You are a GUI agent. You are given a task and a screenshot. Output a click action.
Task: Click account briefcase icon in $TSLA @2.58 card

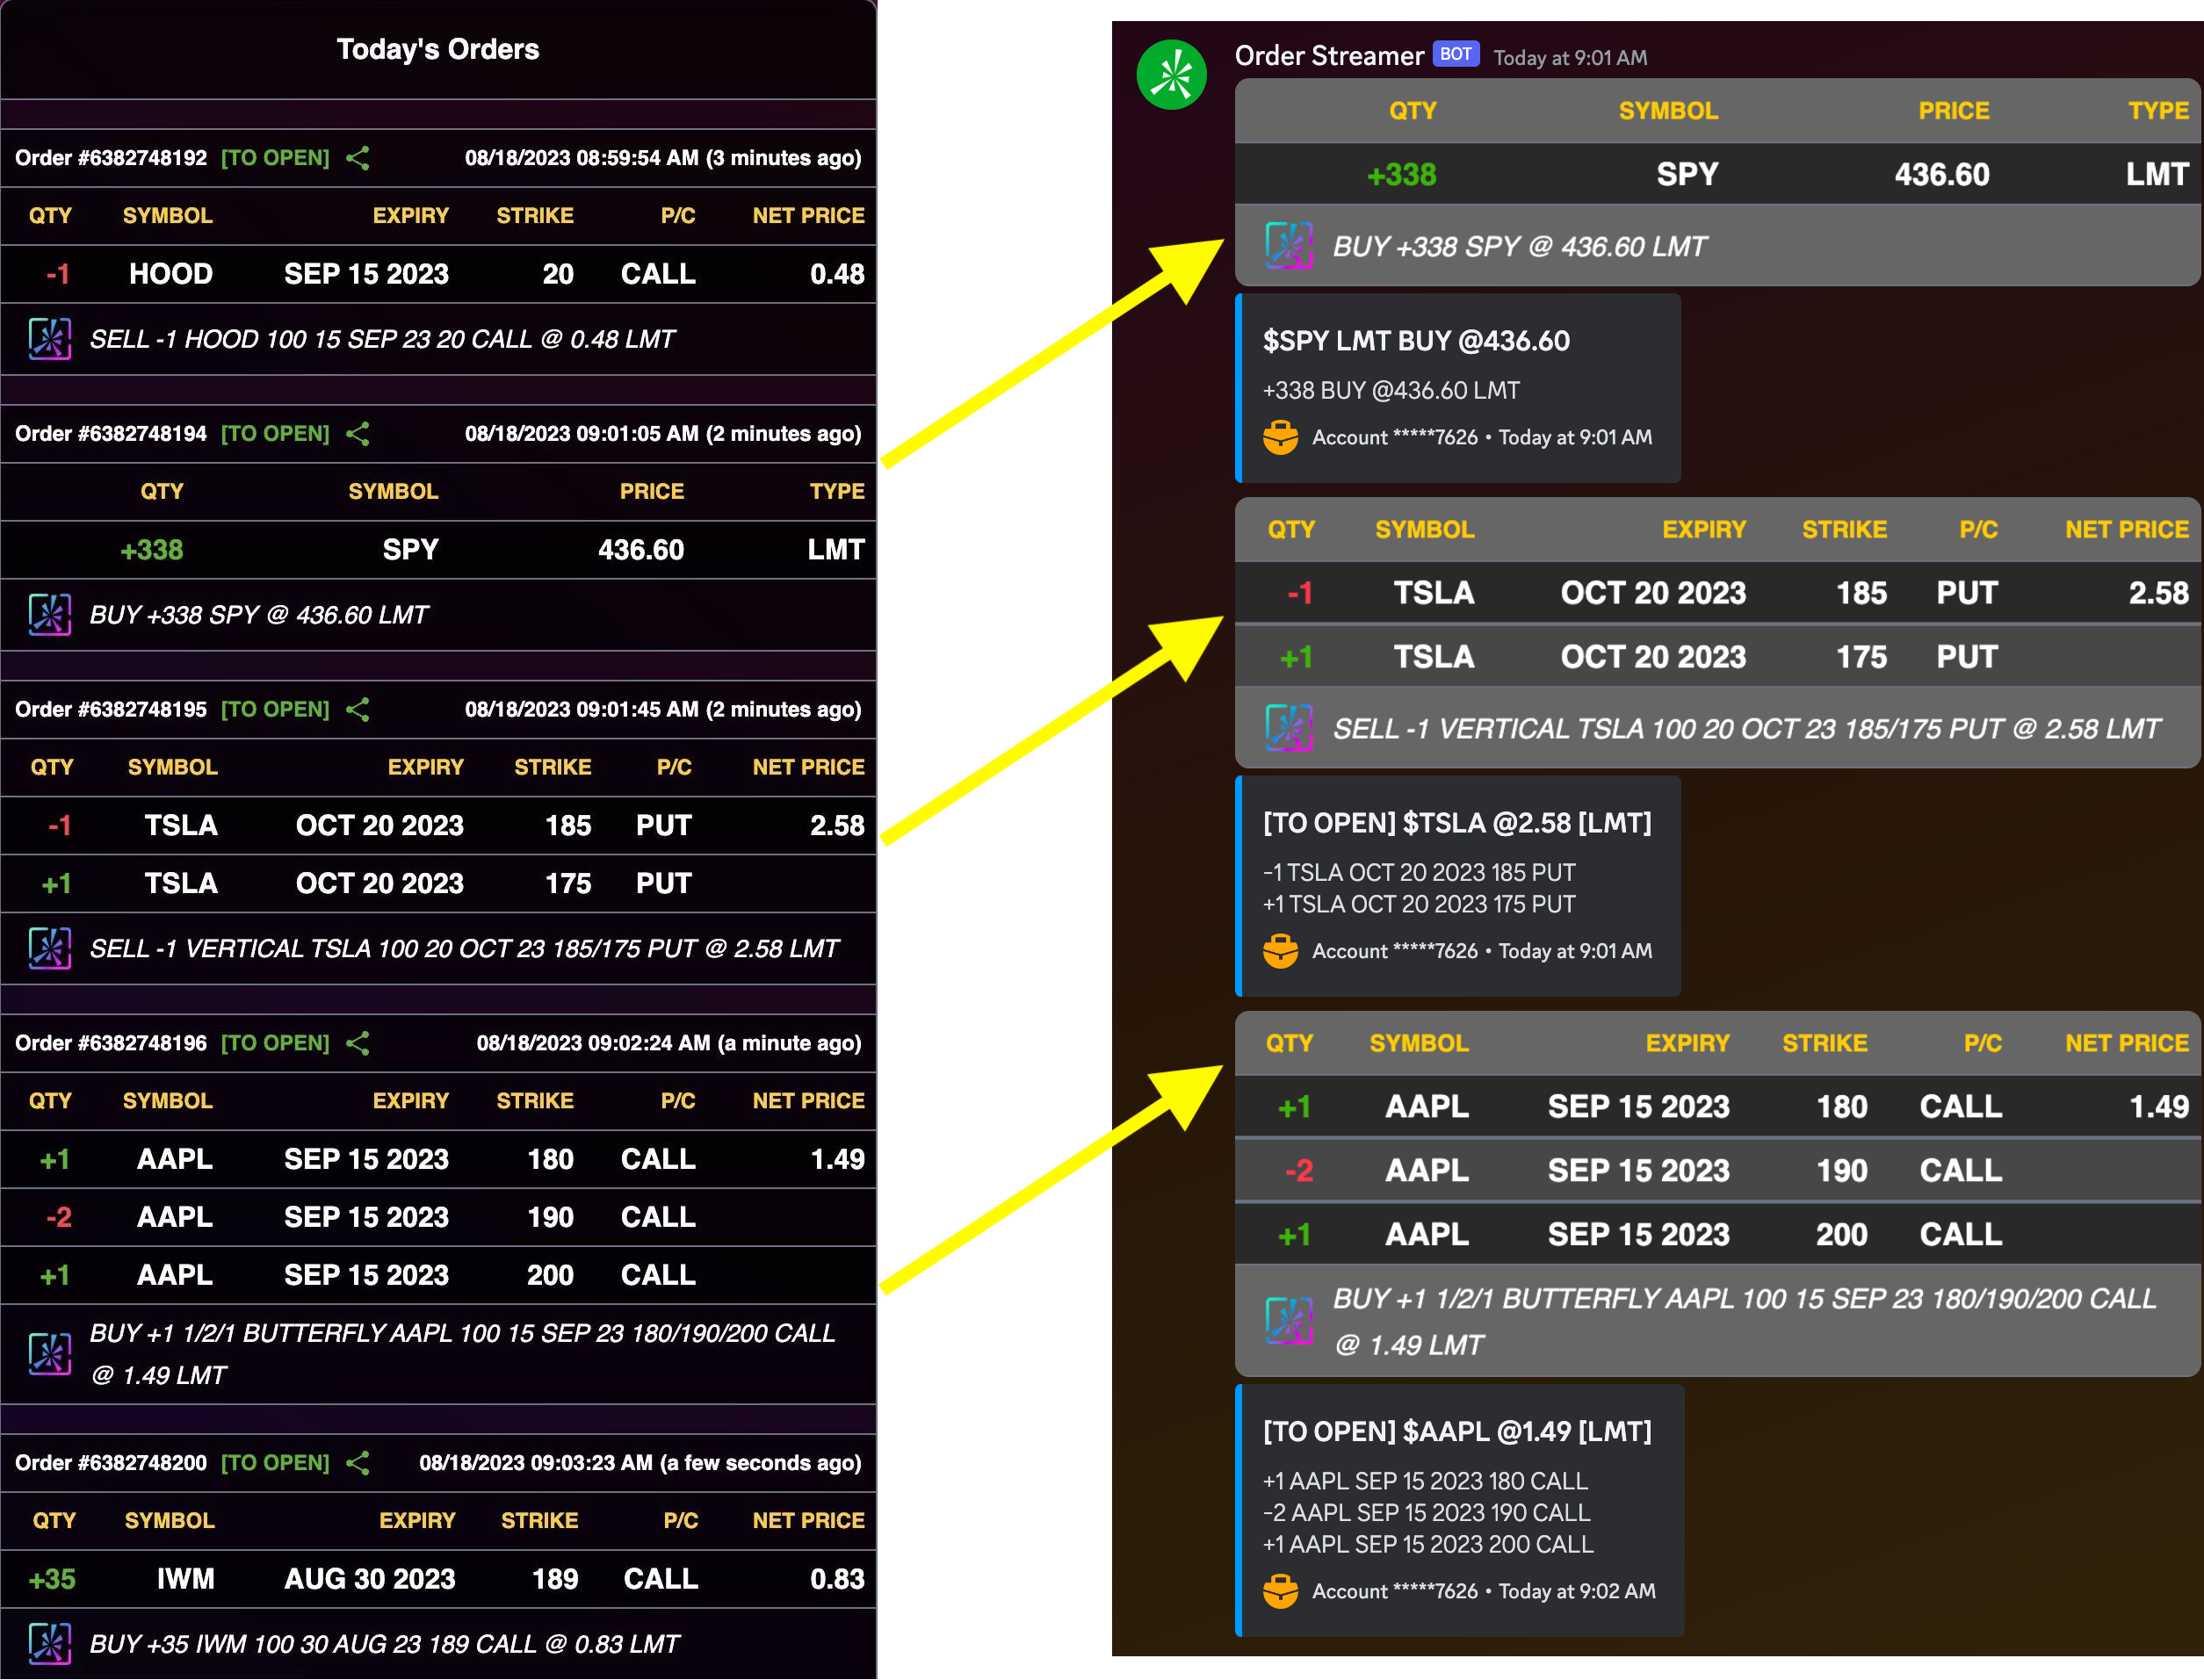[1280, 951]
